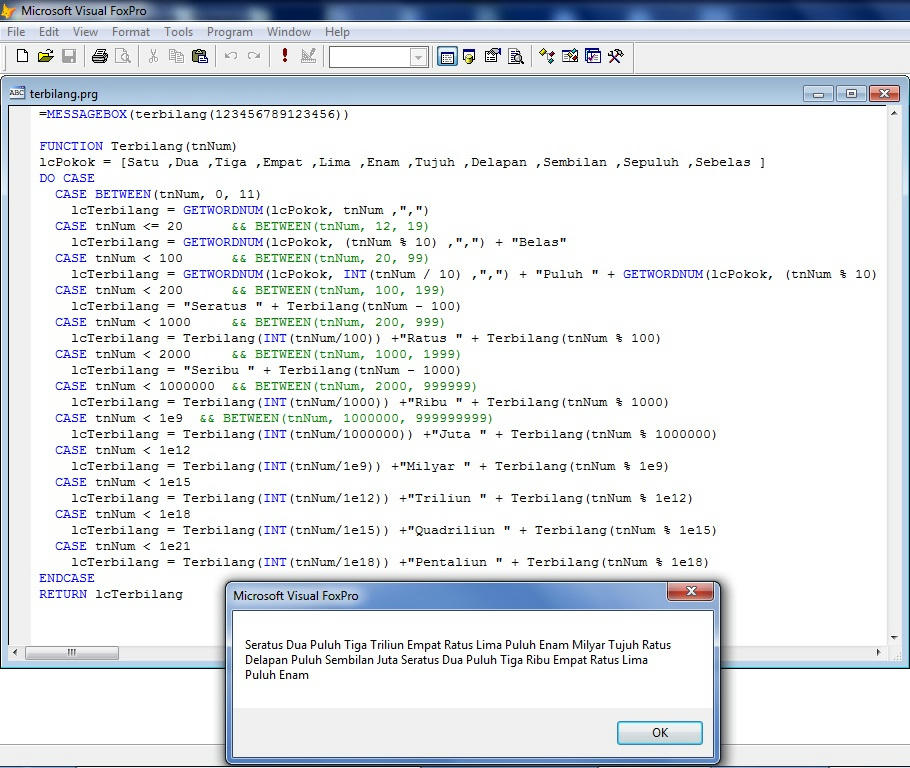Click the ENDCASE keyword
Image resolution: width=910 pixels, height=768 pixels.
coord(67,578)
